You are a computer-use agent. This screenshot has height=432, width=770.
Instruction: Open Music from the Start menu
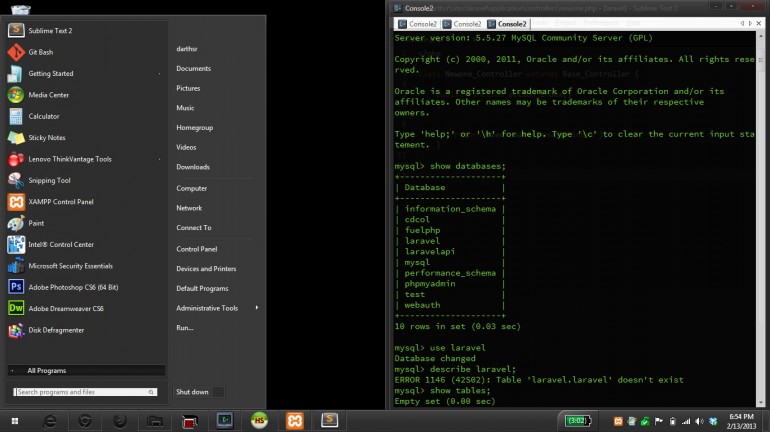pyautogui.click(x=185, y=108)
